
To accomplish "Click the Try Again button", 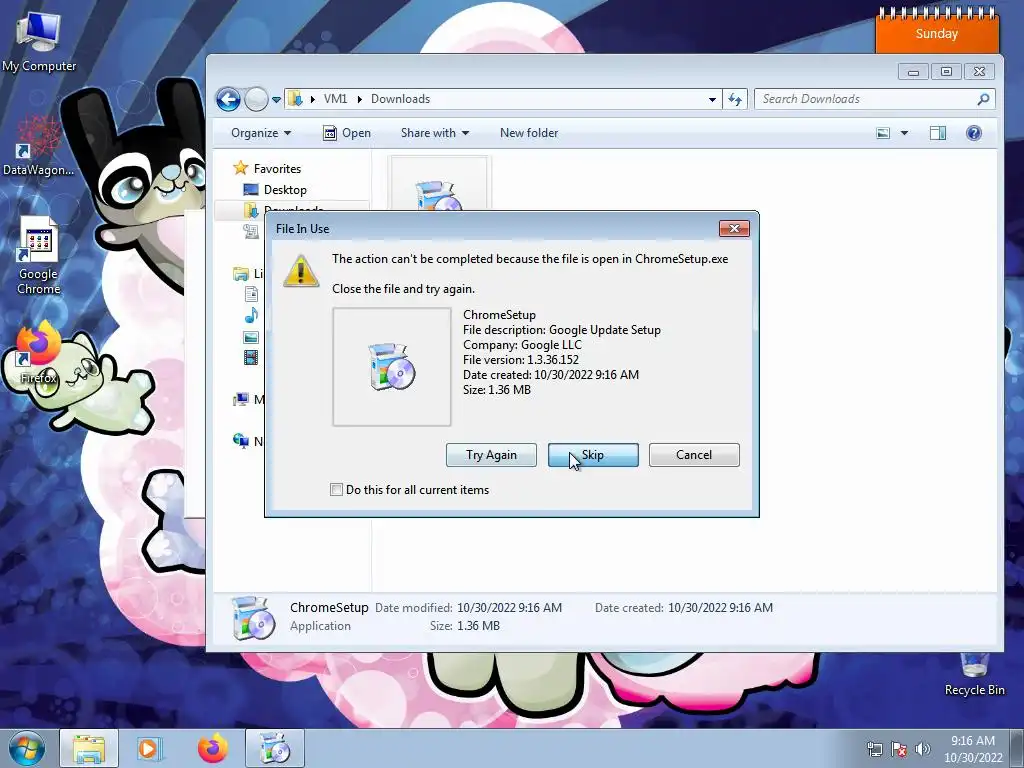I will coord(491,455).
